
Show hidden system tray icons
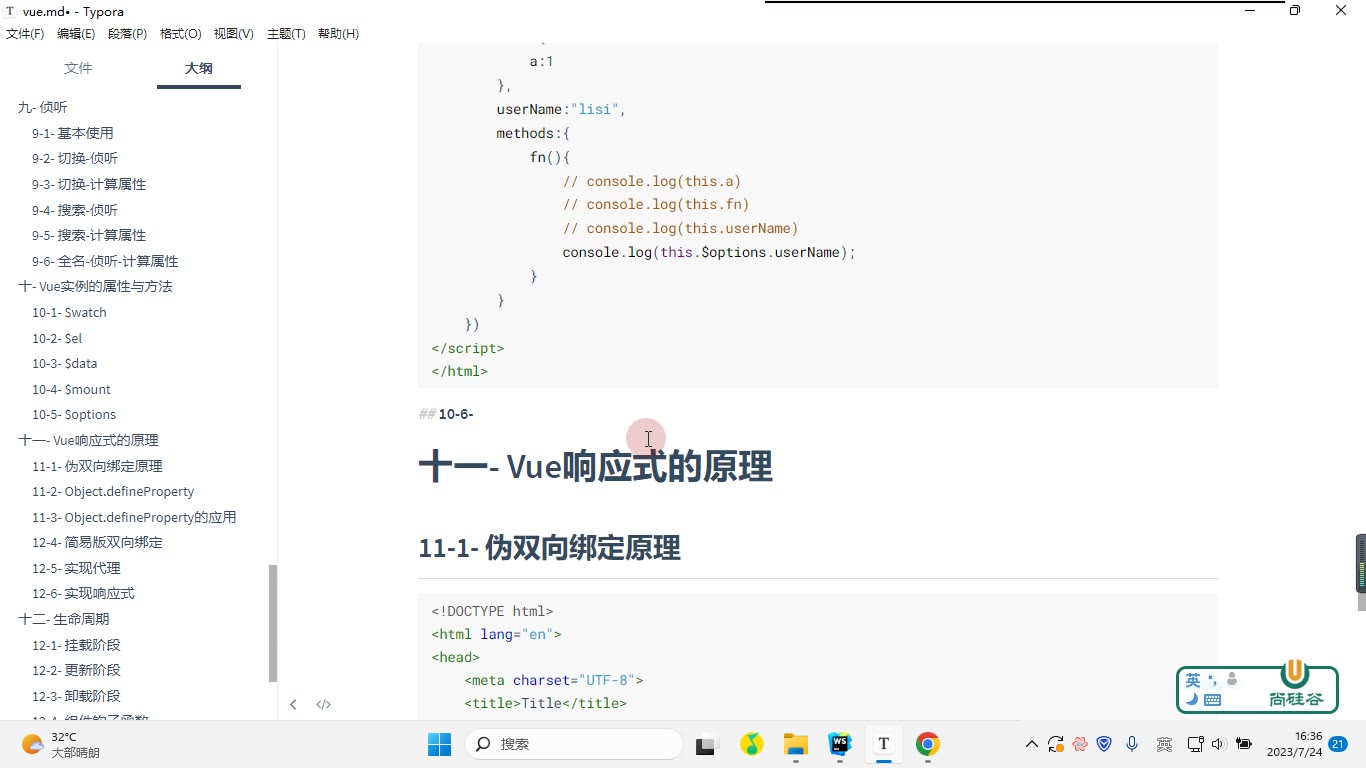click(x=1031, y=744)
